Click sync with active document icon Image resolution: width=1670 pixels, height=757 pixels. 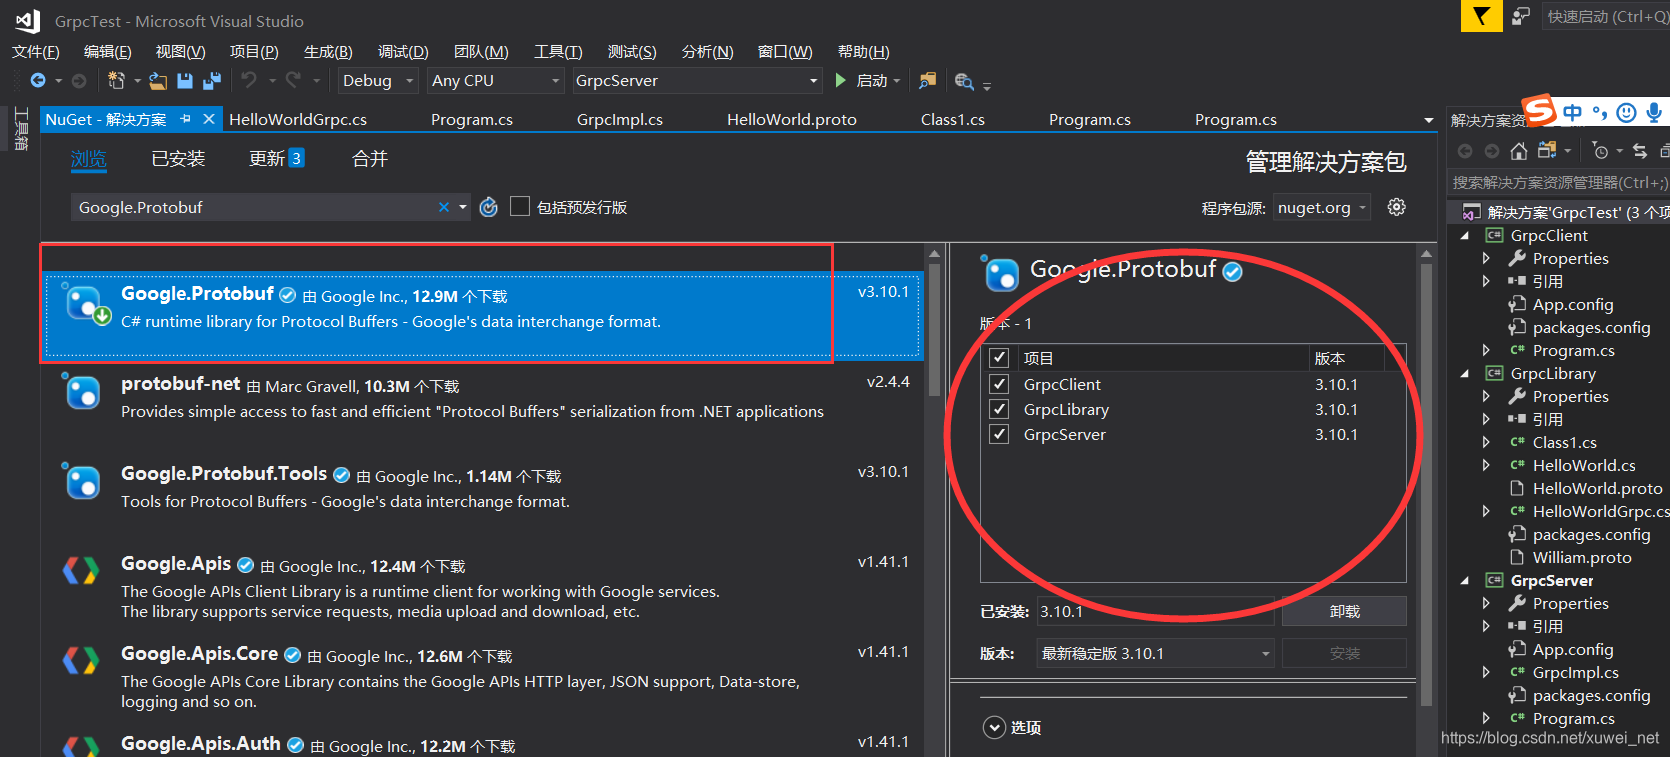click(1640, 151)
